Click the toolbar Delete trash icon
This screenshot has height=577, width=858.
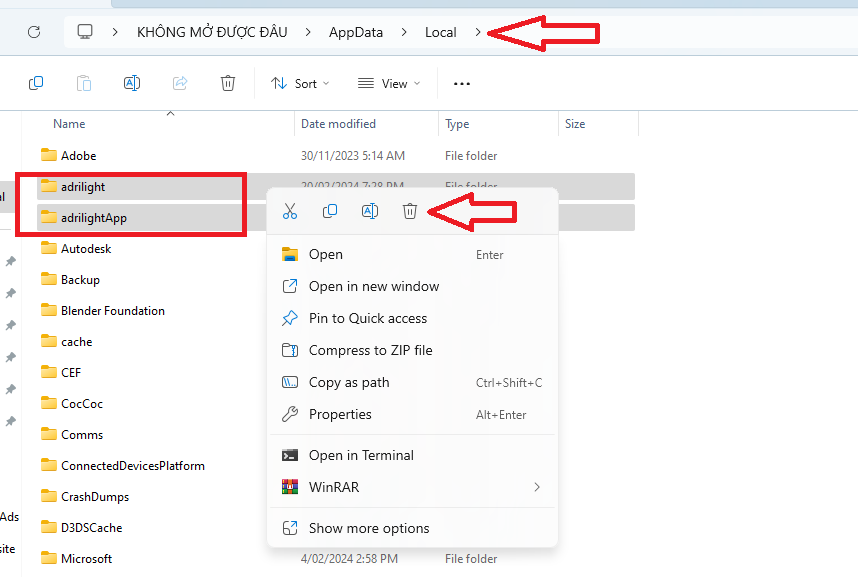coord(228,83)
